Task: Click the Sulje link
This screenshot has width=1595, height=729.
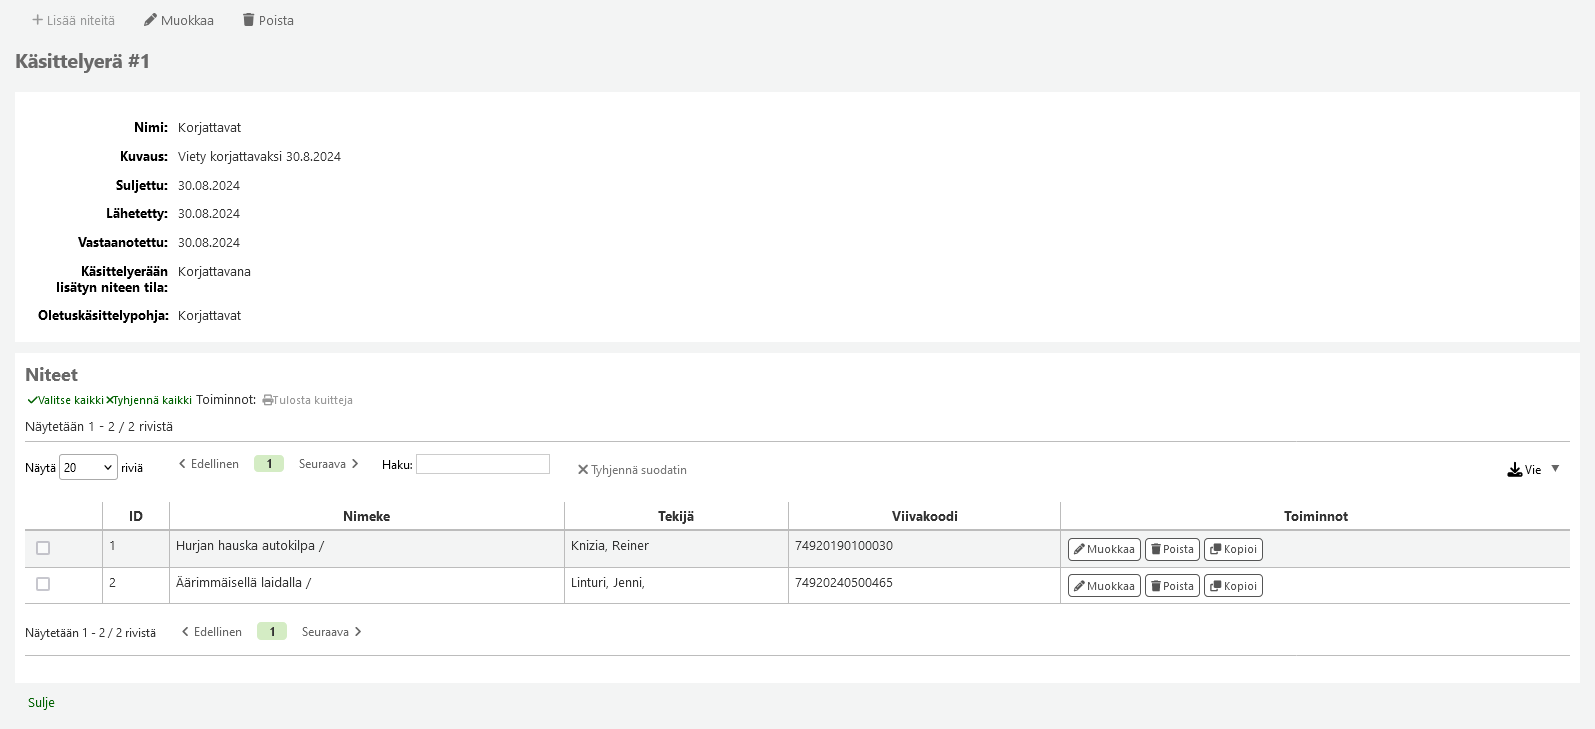Action: point(41,703)
